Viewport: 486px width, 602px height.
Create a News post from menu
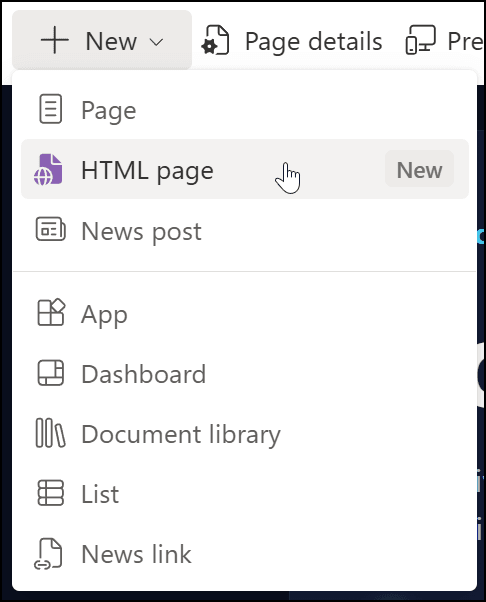pyautogui.click(x=245, y=231)
